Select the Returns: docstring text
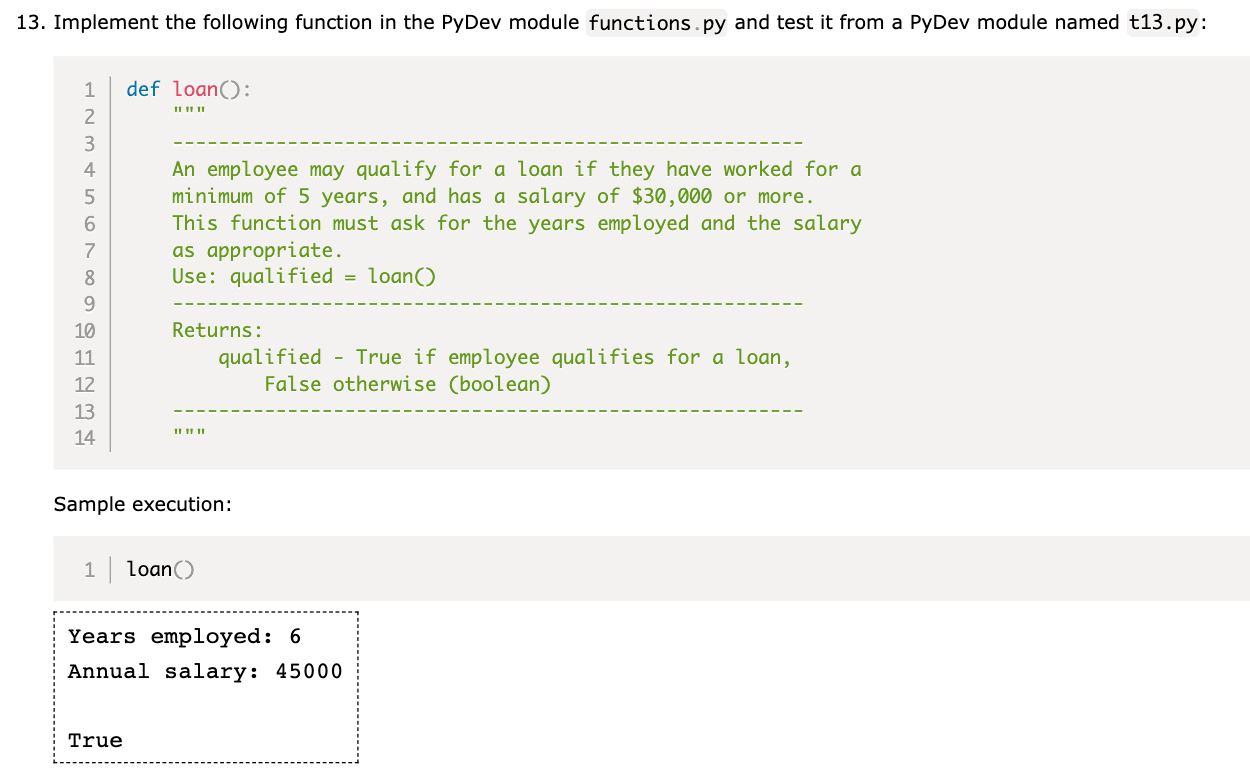Image resolution: width=1250 pixels, height=782 pixels. (x=218, y=330)
